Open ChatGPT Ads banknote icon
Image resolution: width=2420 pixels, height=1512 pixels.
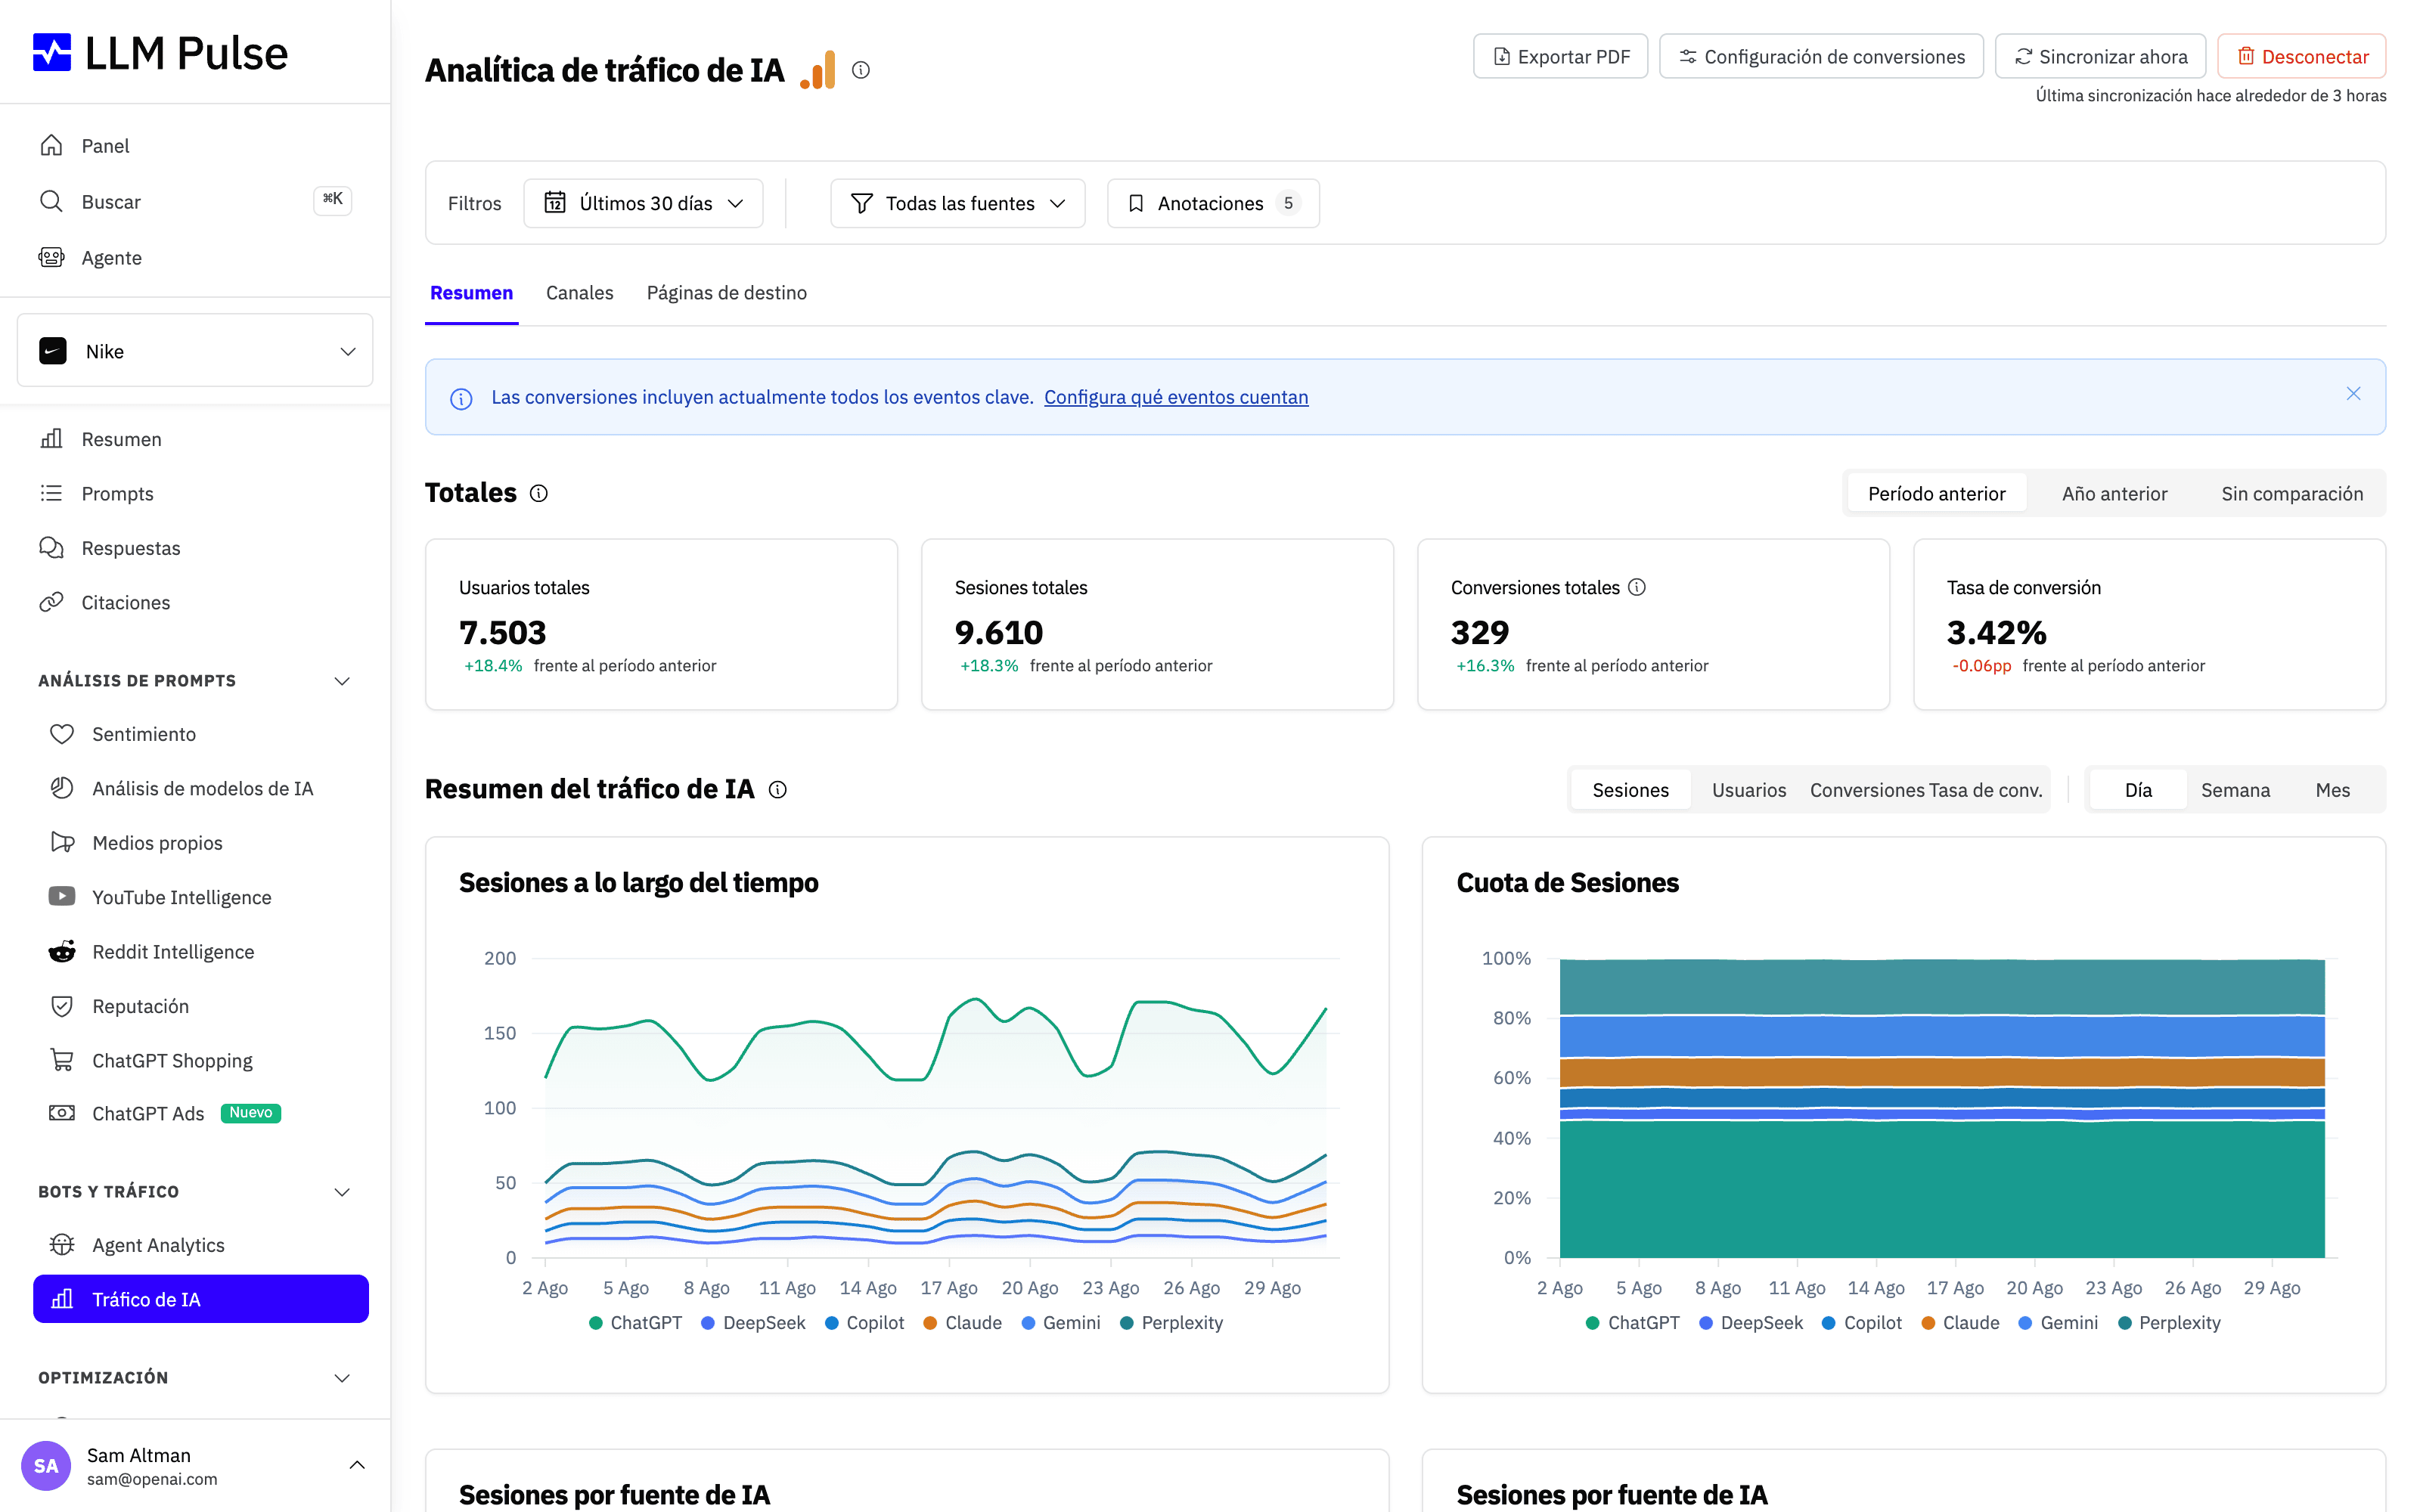click(62, 1113)
